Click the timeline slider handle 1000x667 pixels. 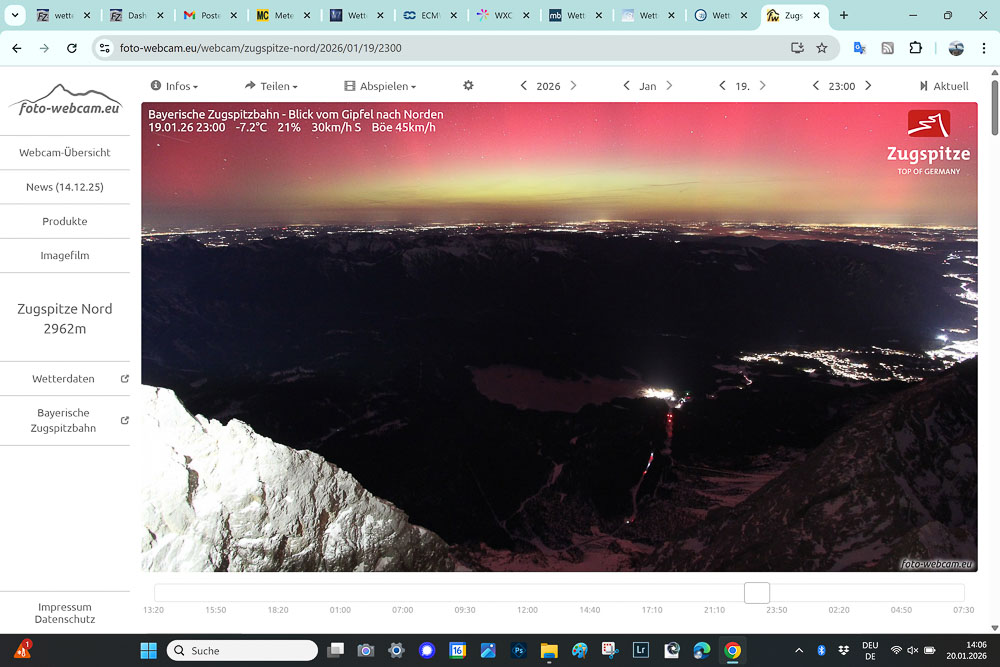757,593
